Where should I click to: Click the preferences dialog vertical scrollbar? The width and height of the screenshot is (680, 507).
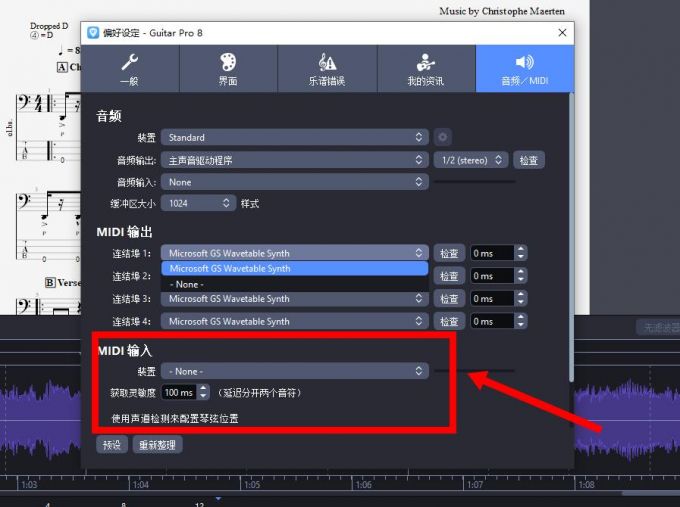(x=572, y=238)
